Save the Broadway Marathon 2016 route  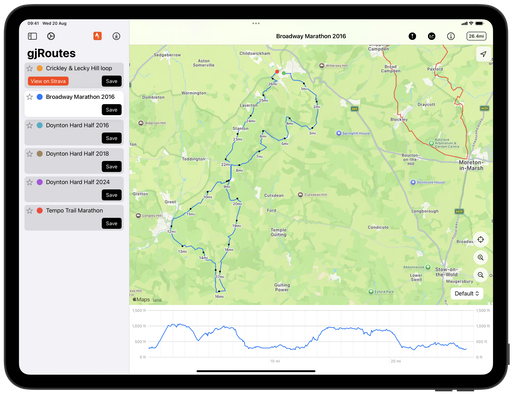pos(111,110)
